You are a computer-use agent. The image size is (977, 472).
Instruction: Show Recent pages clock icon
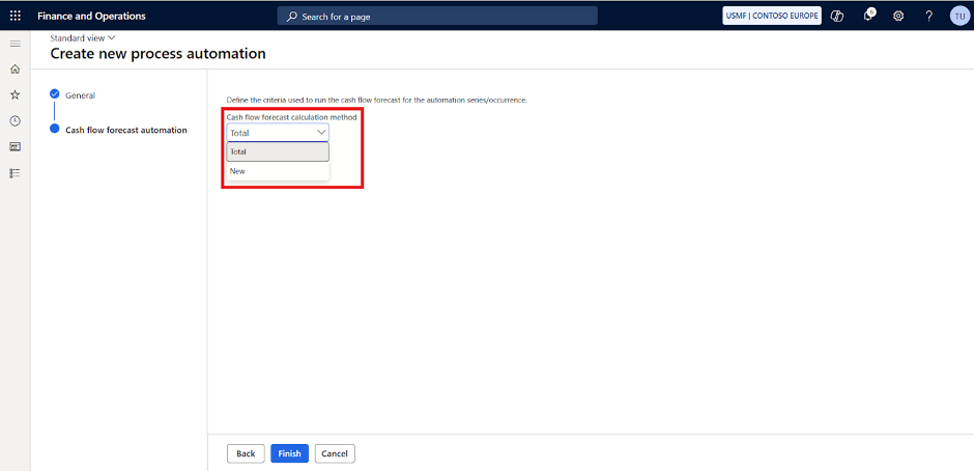coord(15,121)
